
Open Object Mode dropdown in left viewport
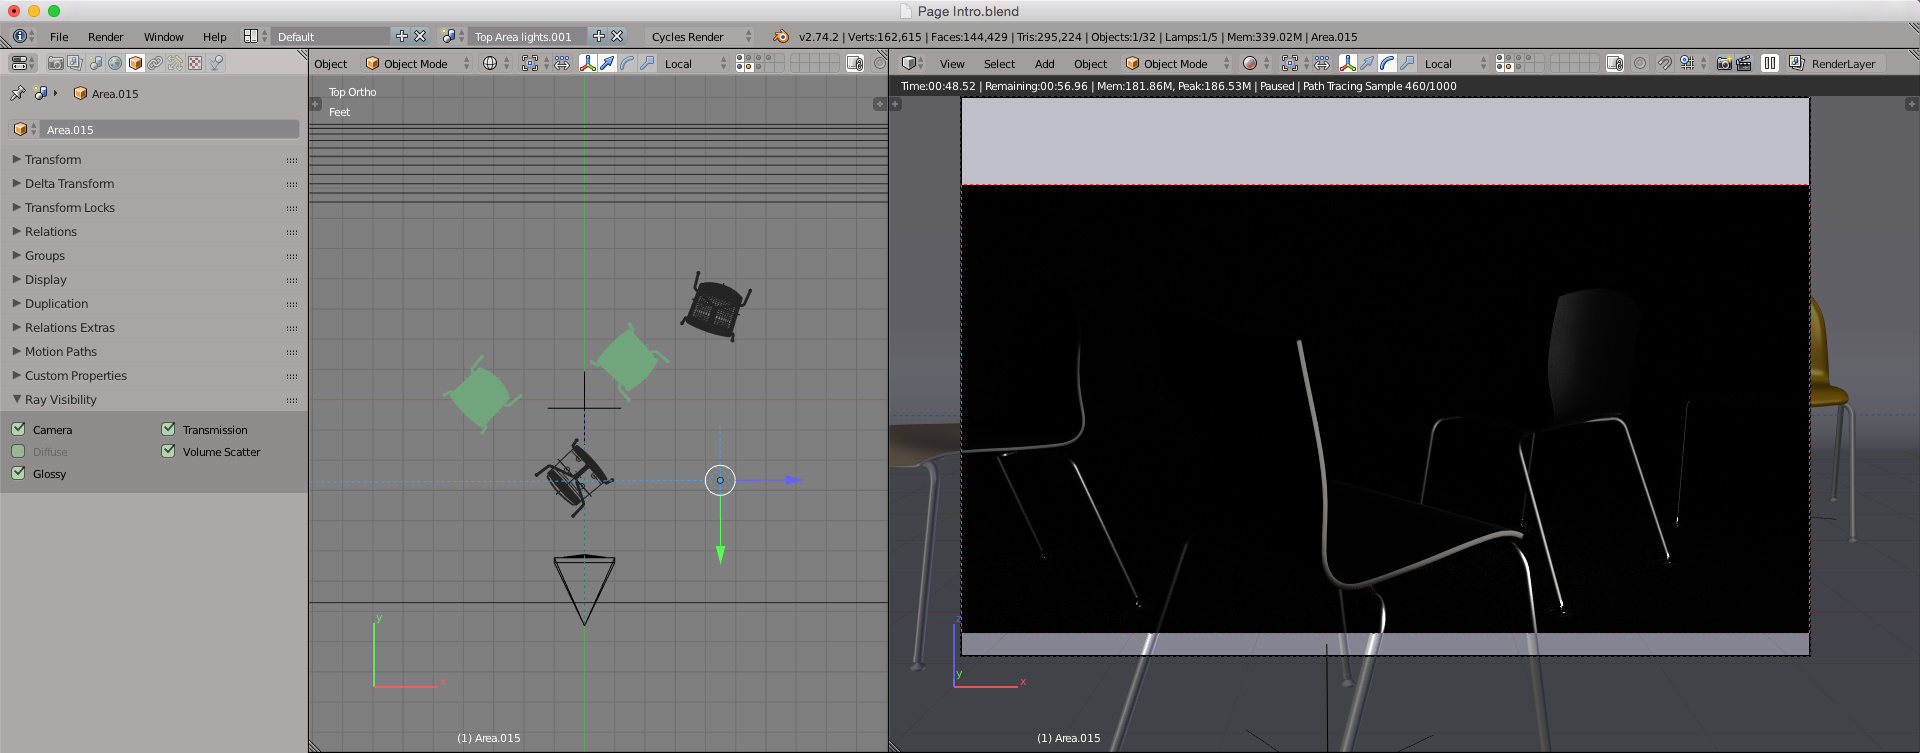click(416, 63)
